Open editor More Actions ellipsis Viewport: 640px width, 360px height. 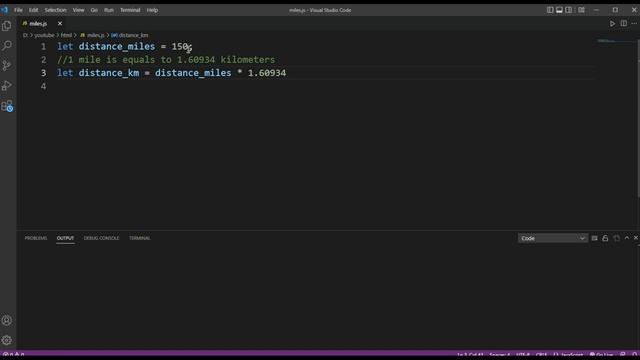[x=634, y=24]
